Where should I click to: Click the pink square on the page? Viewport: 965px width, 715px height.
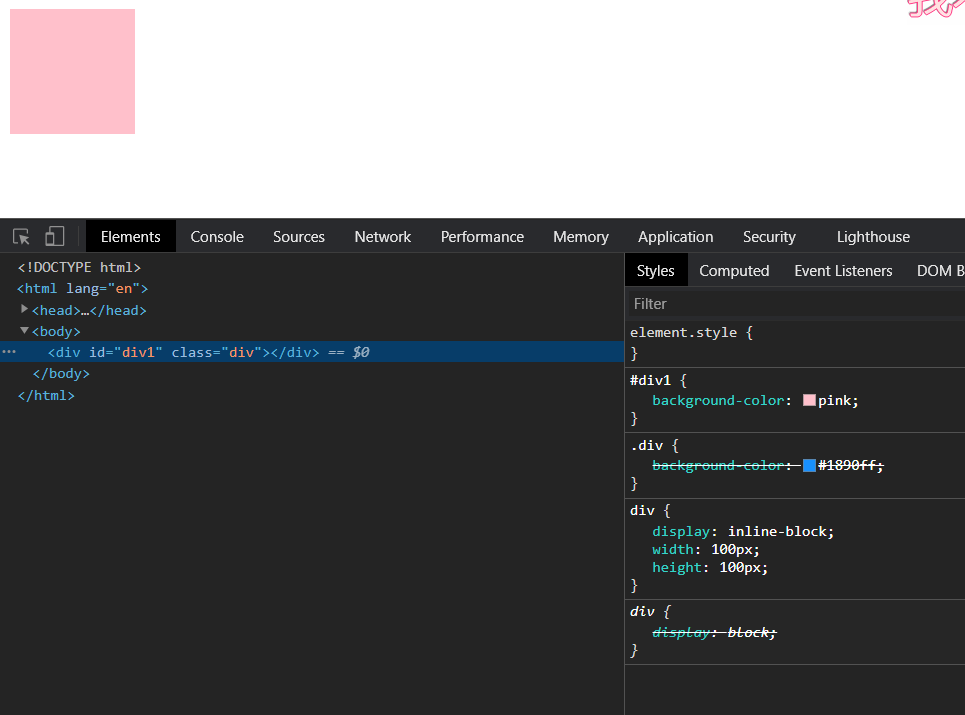pos(72,72)
